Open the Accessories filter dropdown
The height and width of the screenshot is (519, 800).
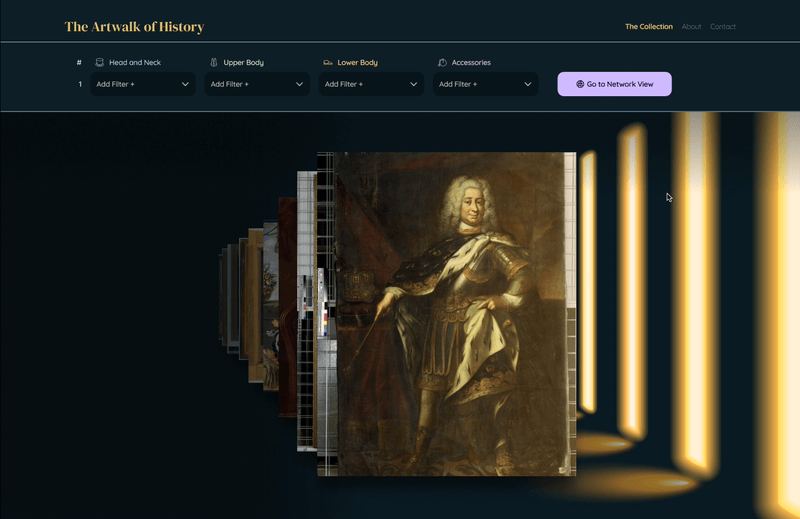tap(484, 84)
